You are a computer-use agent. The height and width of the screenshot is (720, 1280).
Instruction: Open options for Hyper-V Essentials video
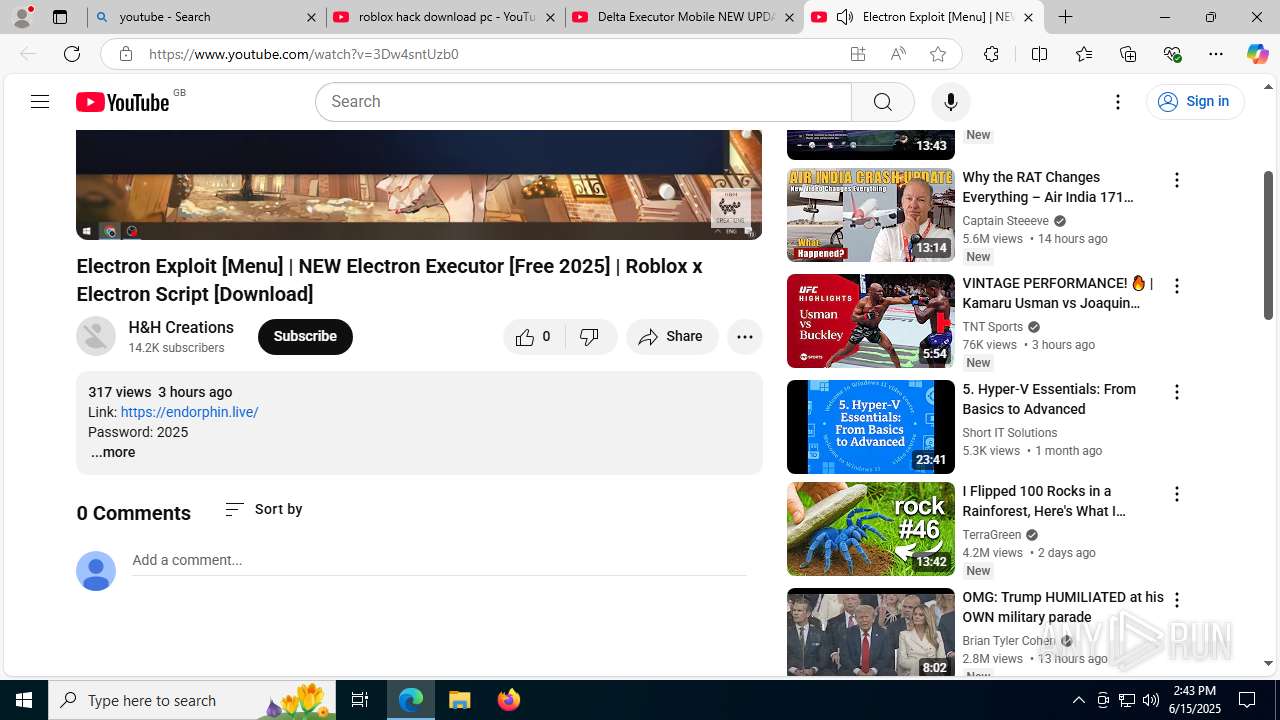pyautogui.click(x=1177, y=392)
